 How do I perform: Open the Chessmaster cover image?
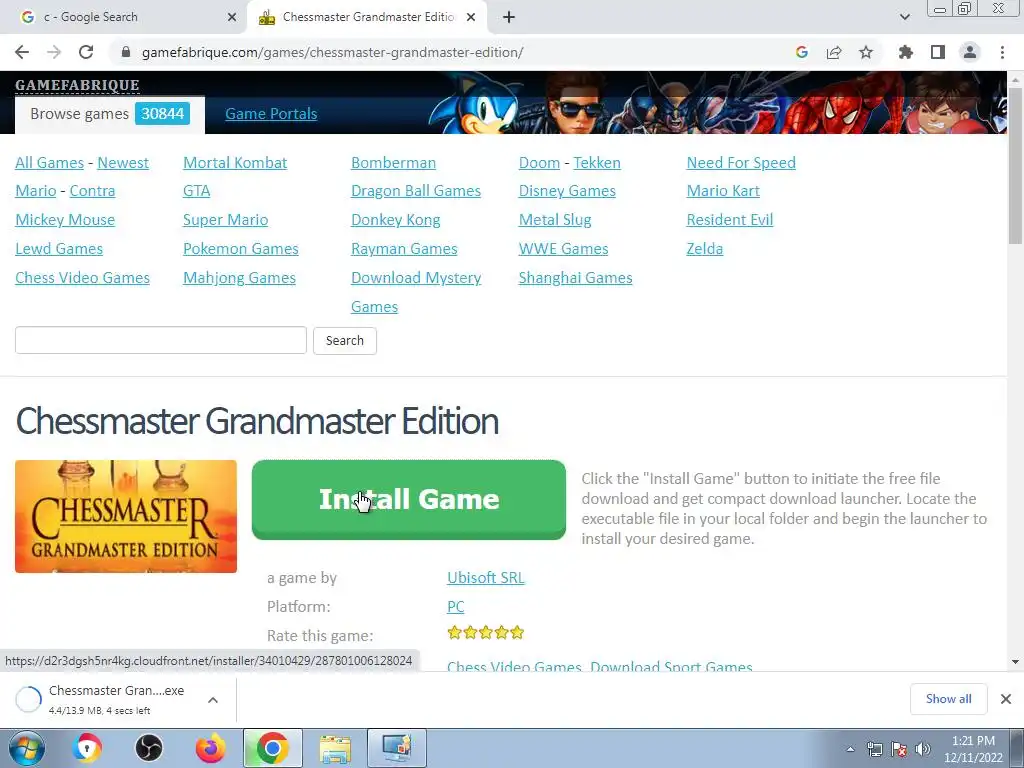(126, 517)
